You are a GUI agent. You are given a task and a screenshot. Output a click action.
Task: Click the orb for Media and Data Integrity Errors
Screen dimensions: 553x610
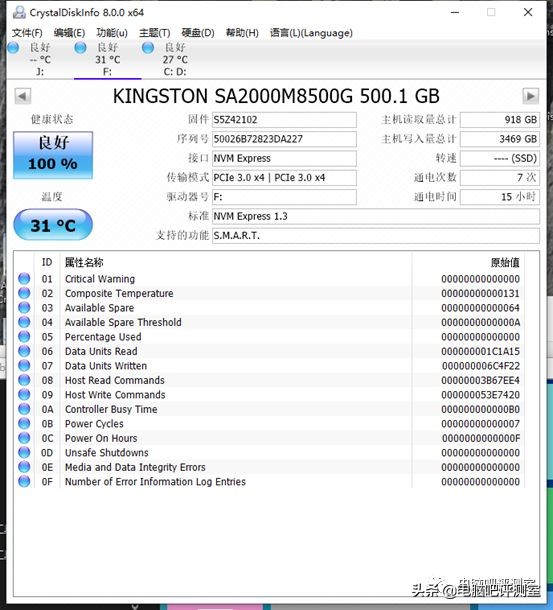click(24, 467)
